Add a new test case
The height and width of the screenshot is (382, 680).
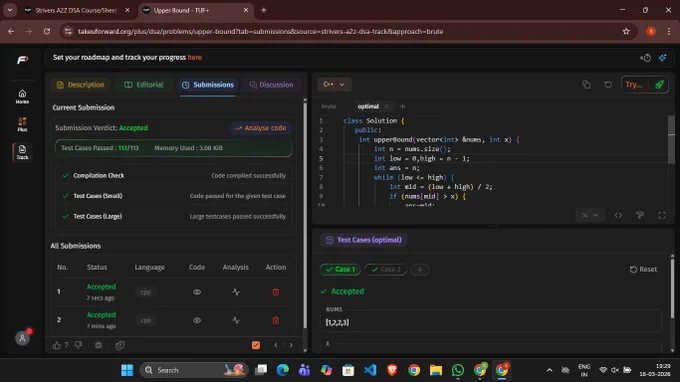(419, 269)
